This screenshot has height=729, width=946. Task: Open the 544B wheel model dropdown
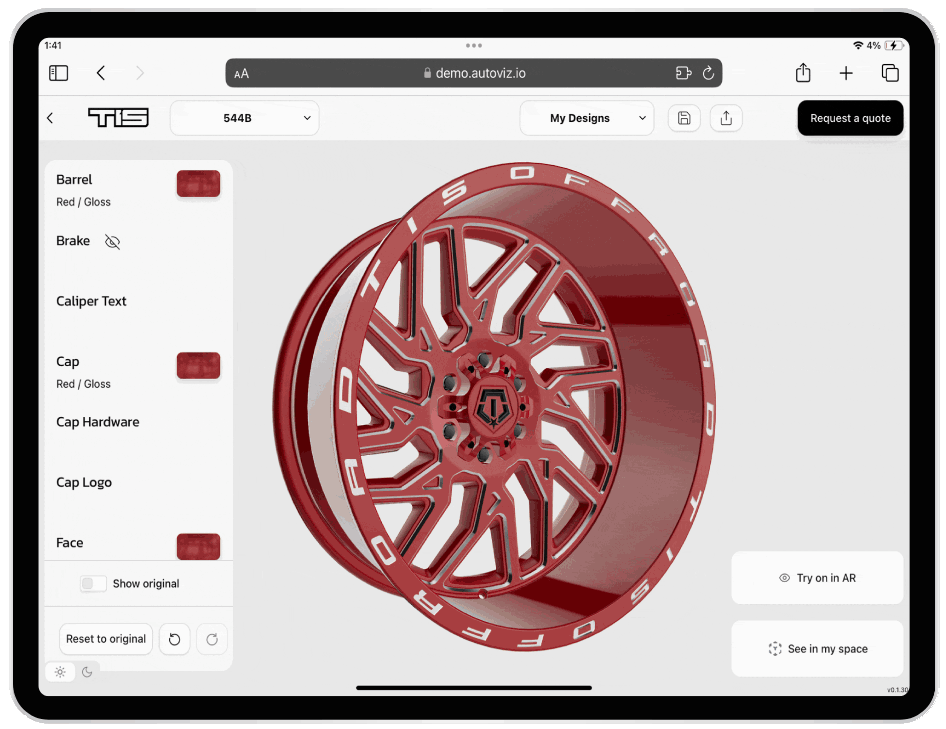[x=244, y=118]
